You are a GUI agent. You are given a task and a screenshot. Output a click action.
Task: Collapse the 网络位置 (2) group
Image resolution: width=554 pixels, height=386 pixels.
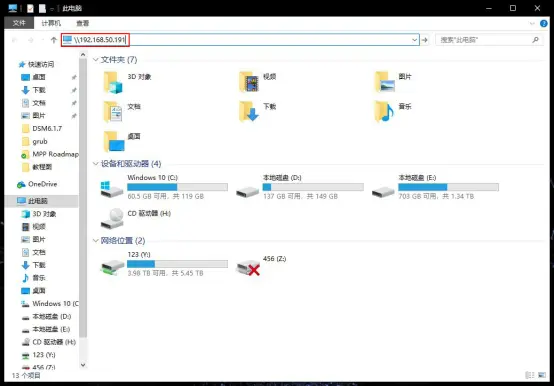click(95, 240)
